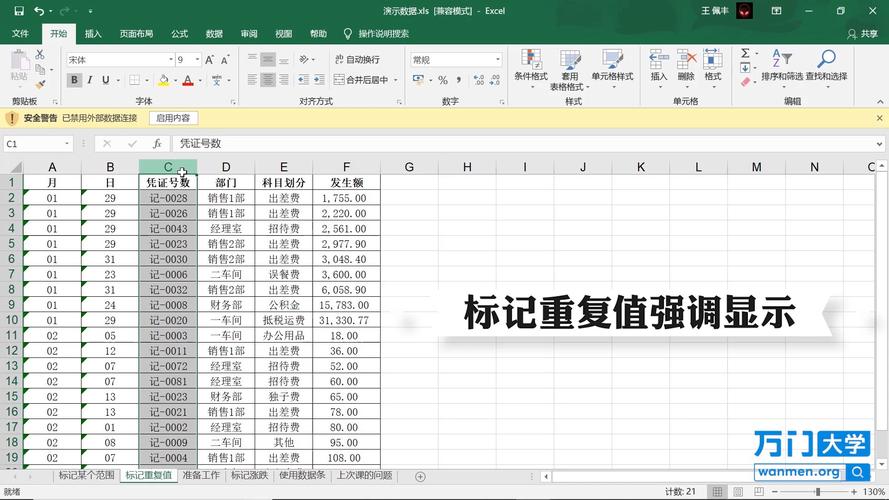Switch to the 插入 ribbon tab
Screen dimensions: 889x500
[x=93, y=33]
